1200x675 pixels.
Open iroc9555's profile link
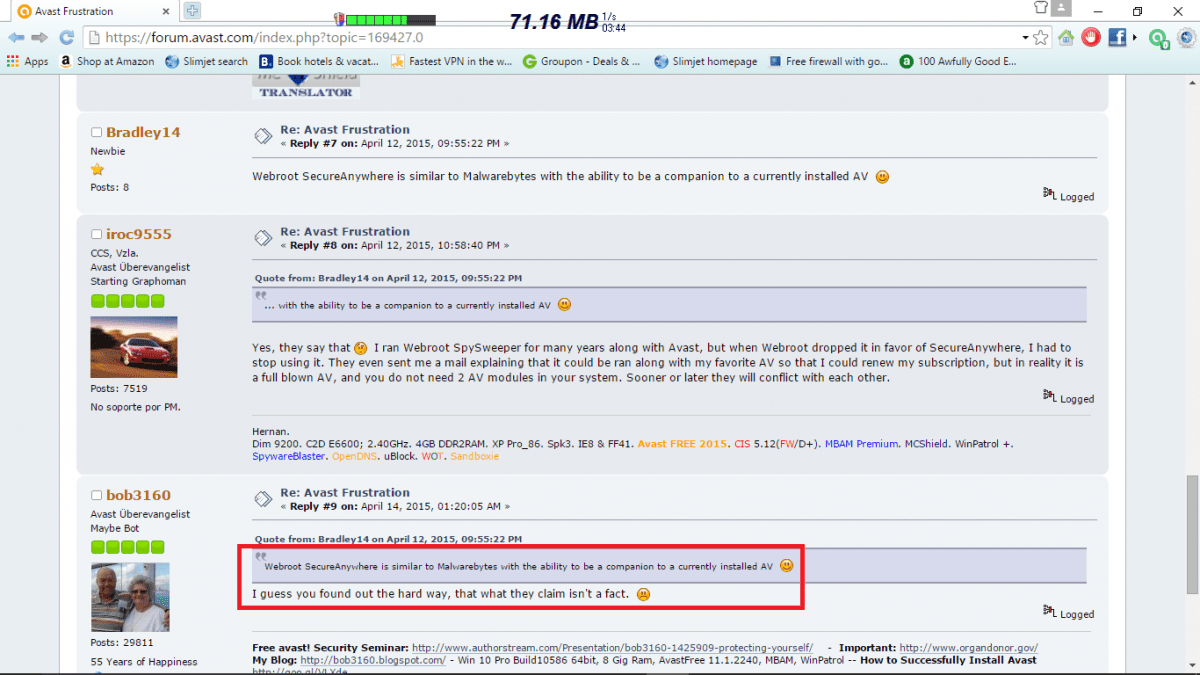click(139, 234)
